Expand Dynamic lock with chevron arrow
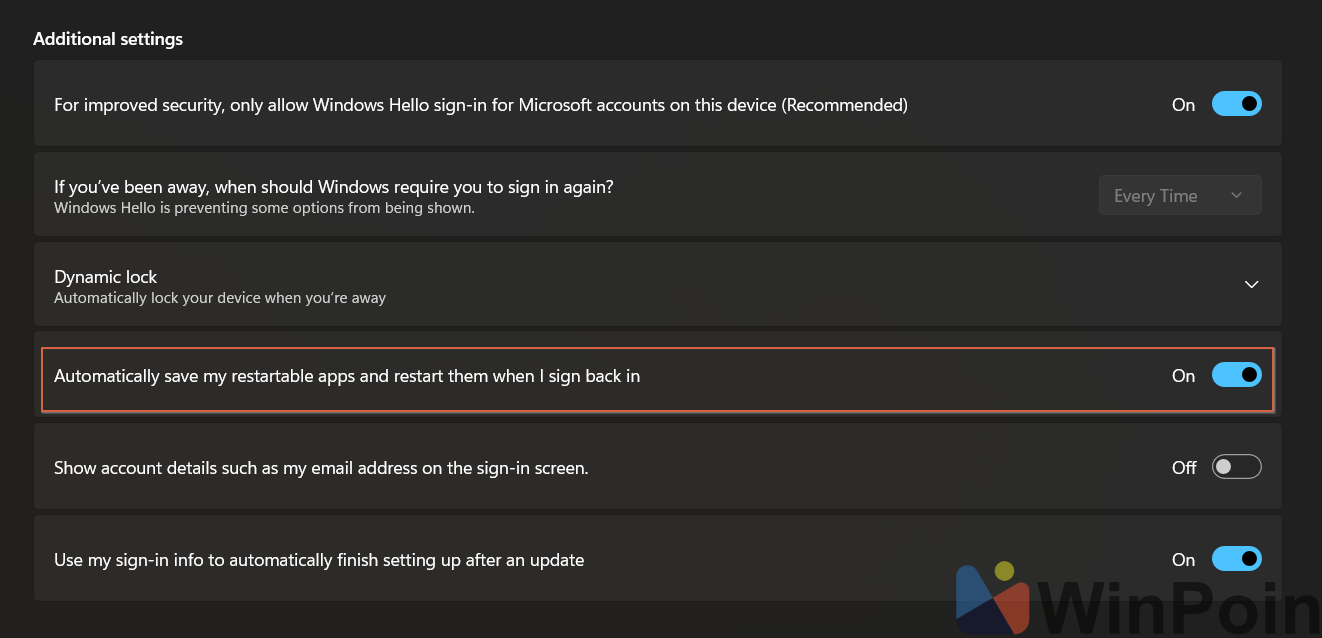The height and width of the screenshot is (638, 1322). (x=1251, y=285)
